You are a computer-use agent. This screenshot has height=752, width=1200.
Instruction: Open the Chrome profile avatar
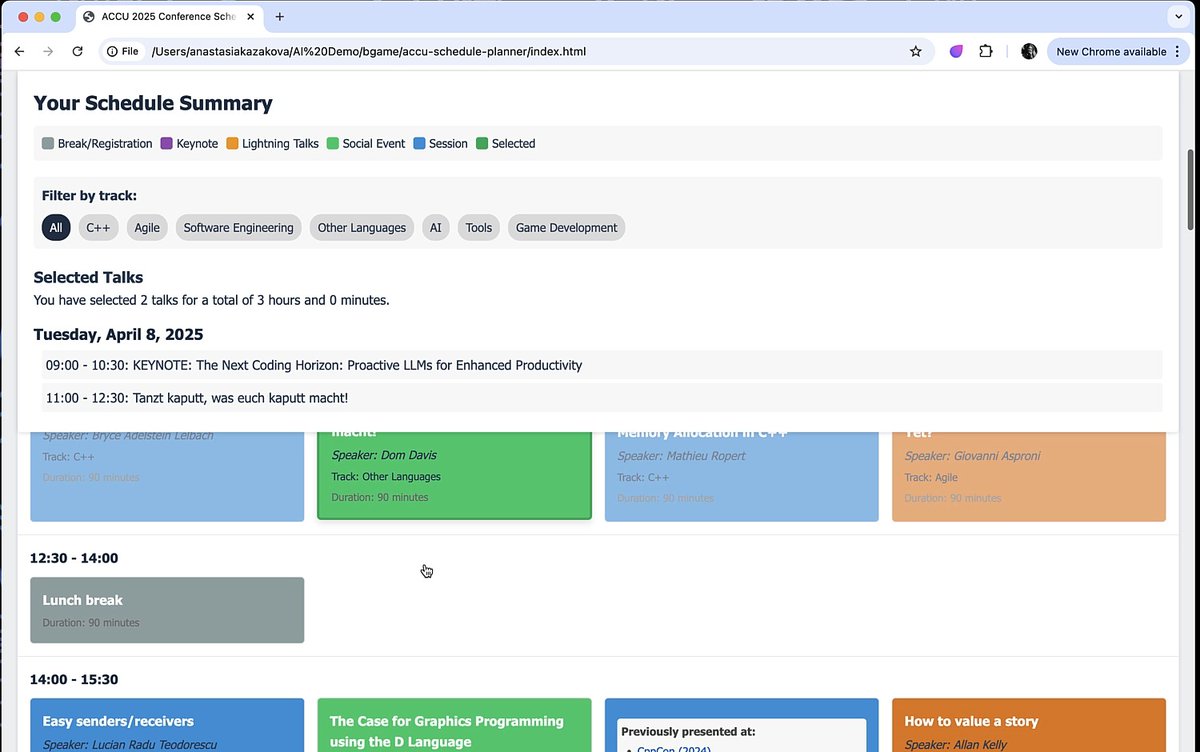(x=1029, y=51)
